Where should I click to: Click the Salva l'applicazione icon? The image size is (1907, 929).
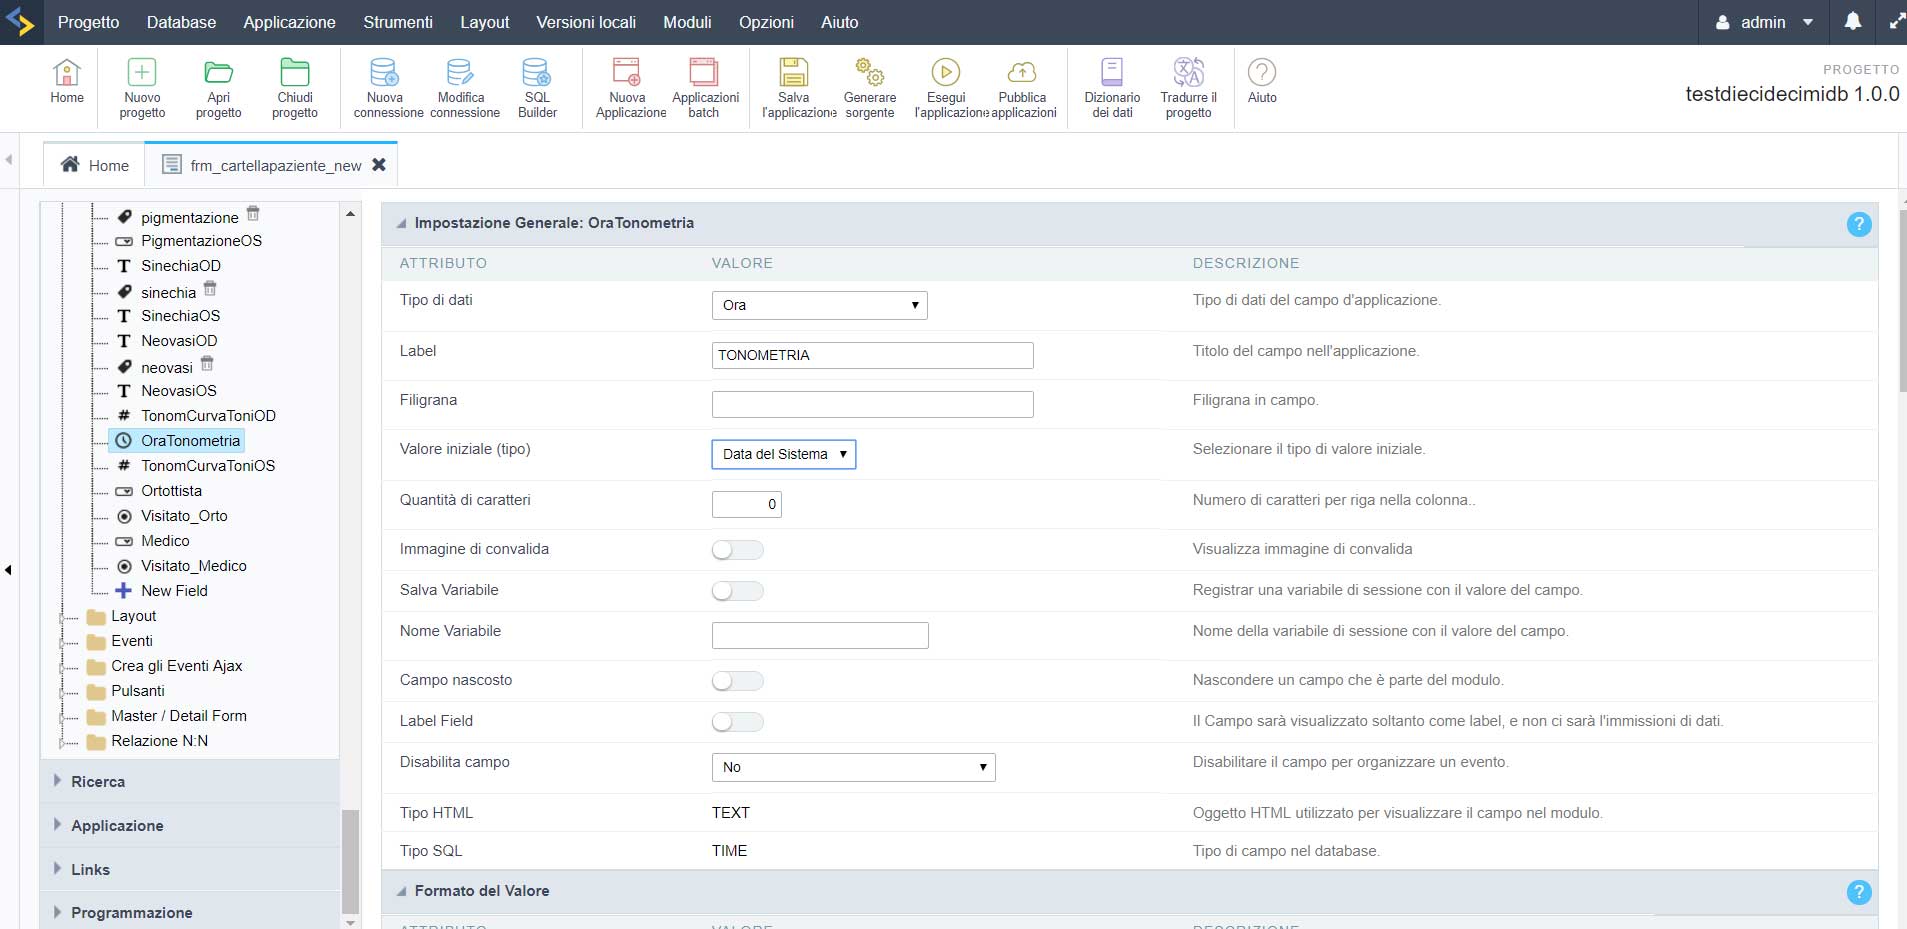point(794,88)
